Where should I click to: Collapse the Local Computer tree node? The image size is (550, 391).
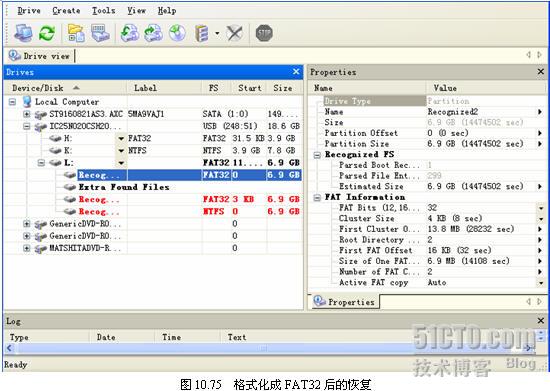(x=12, y=102)
